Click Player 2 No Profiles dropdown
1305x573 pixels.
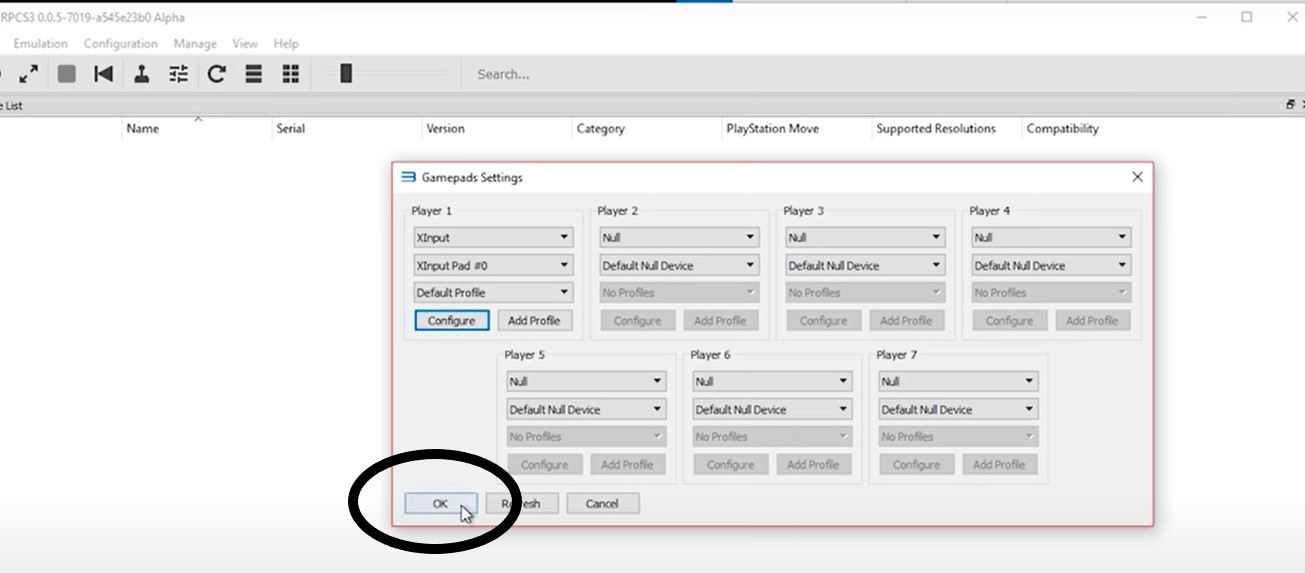679,293
